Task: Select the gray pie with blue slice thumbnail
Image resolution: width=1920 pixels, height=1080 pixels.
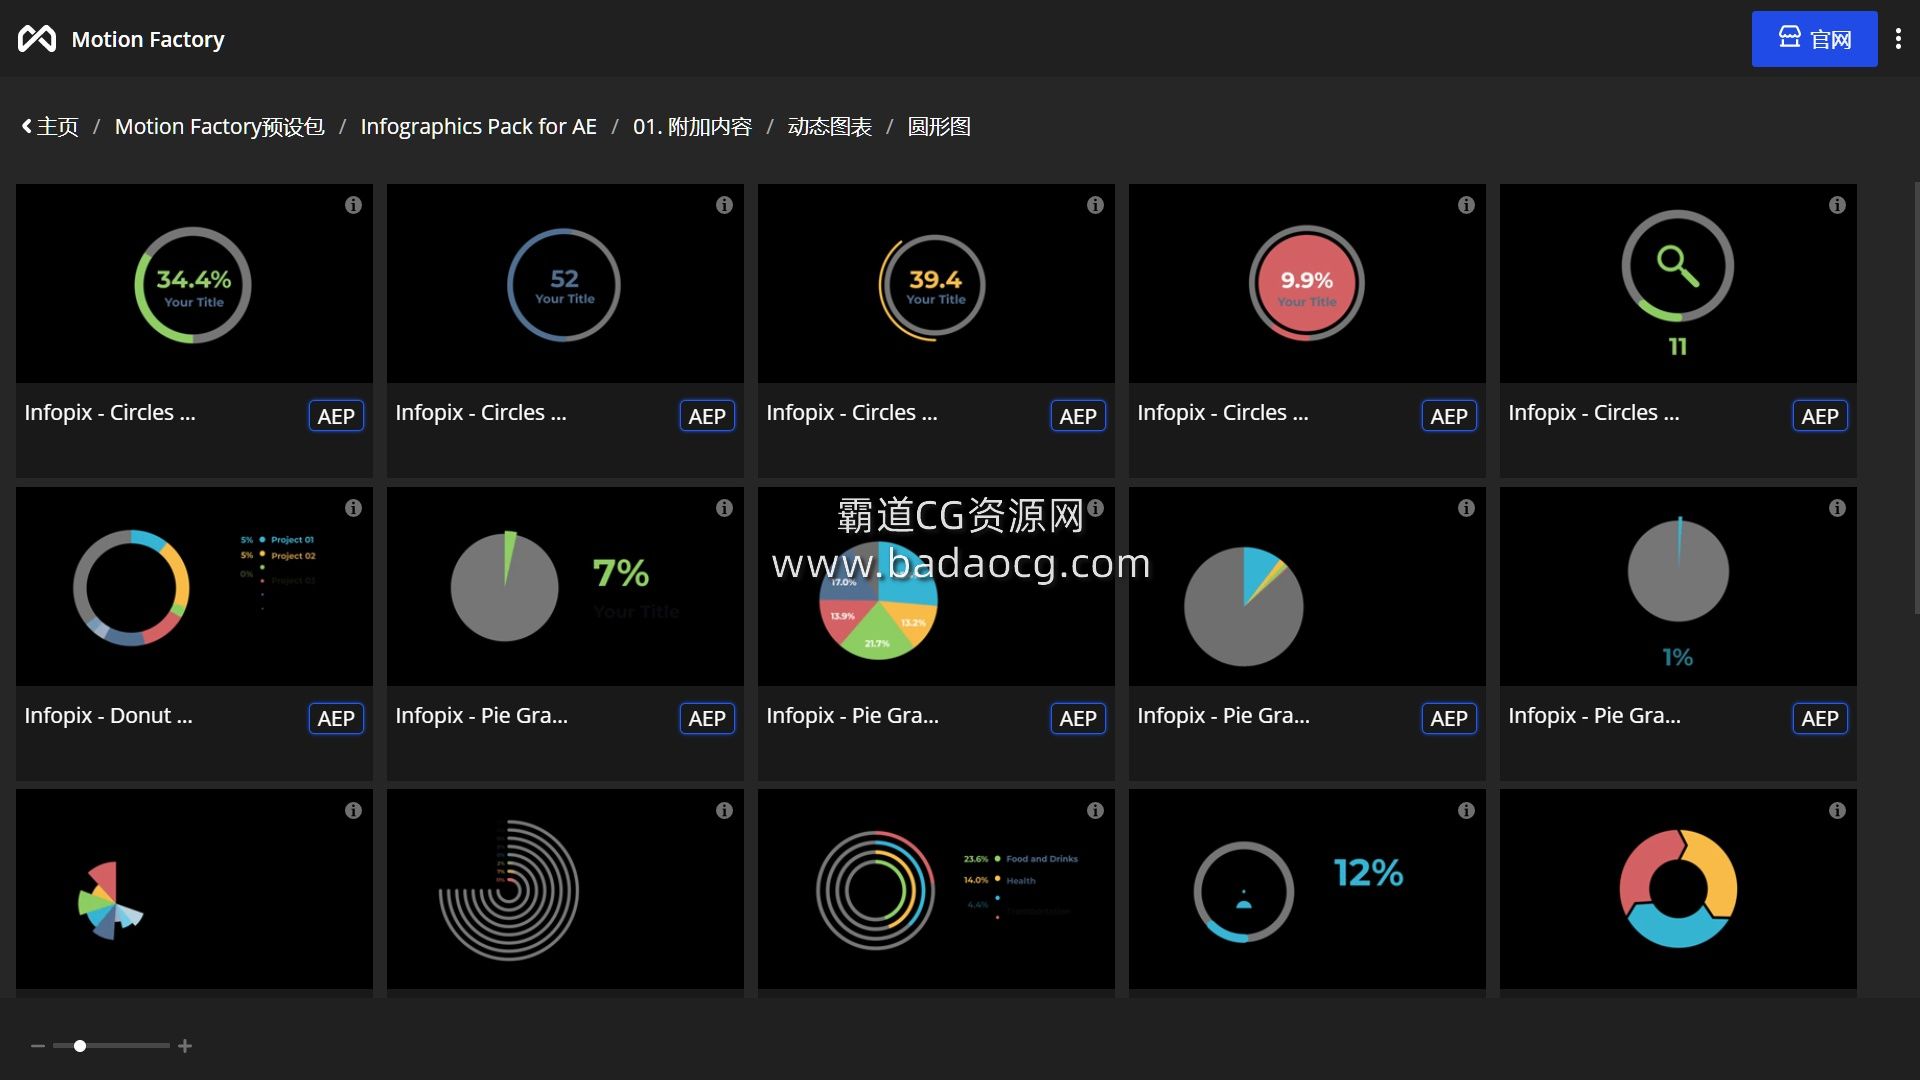Action: click(1307, 587)
